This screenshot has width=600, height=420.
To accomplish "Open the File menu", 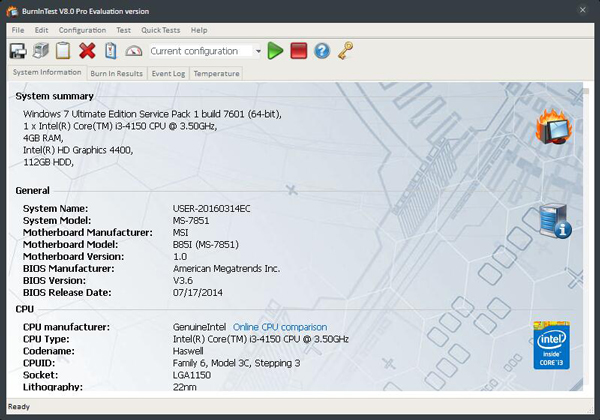I will (x=18, y=30).
